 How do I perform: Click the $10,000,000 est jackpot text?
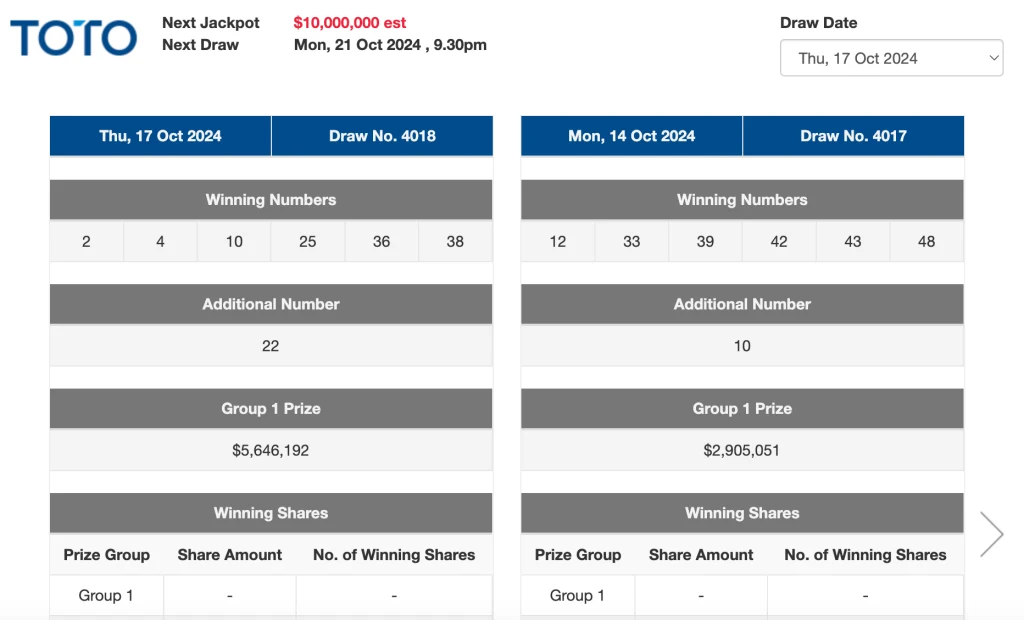pos(349,23)
